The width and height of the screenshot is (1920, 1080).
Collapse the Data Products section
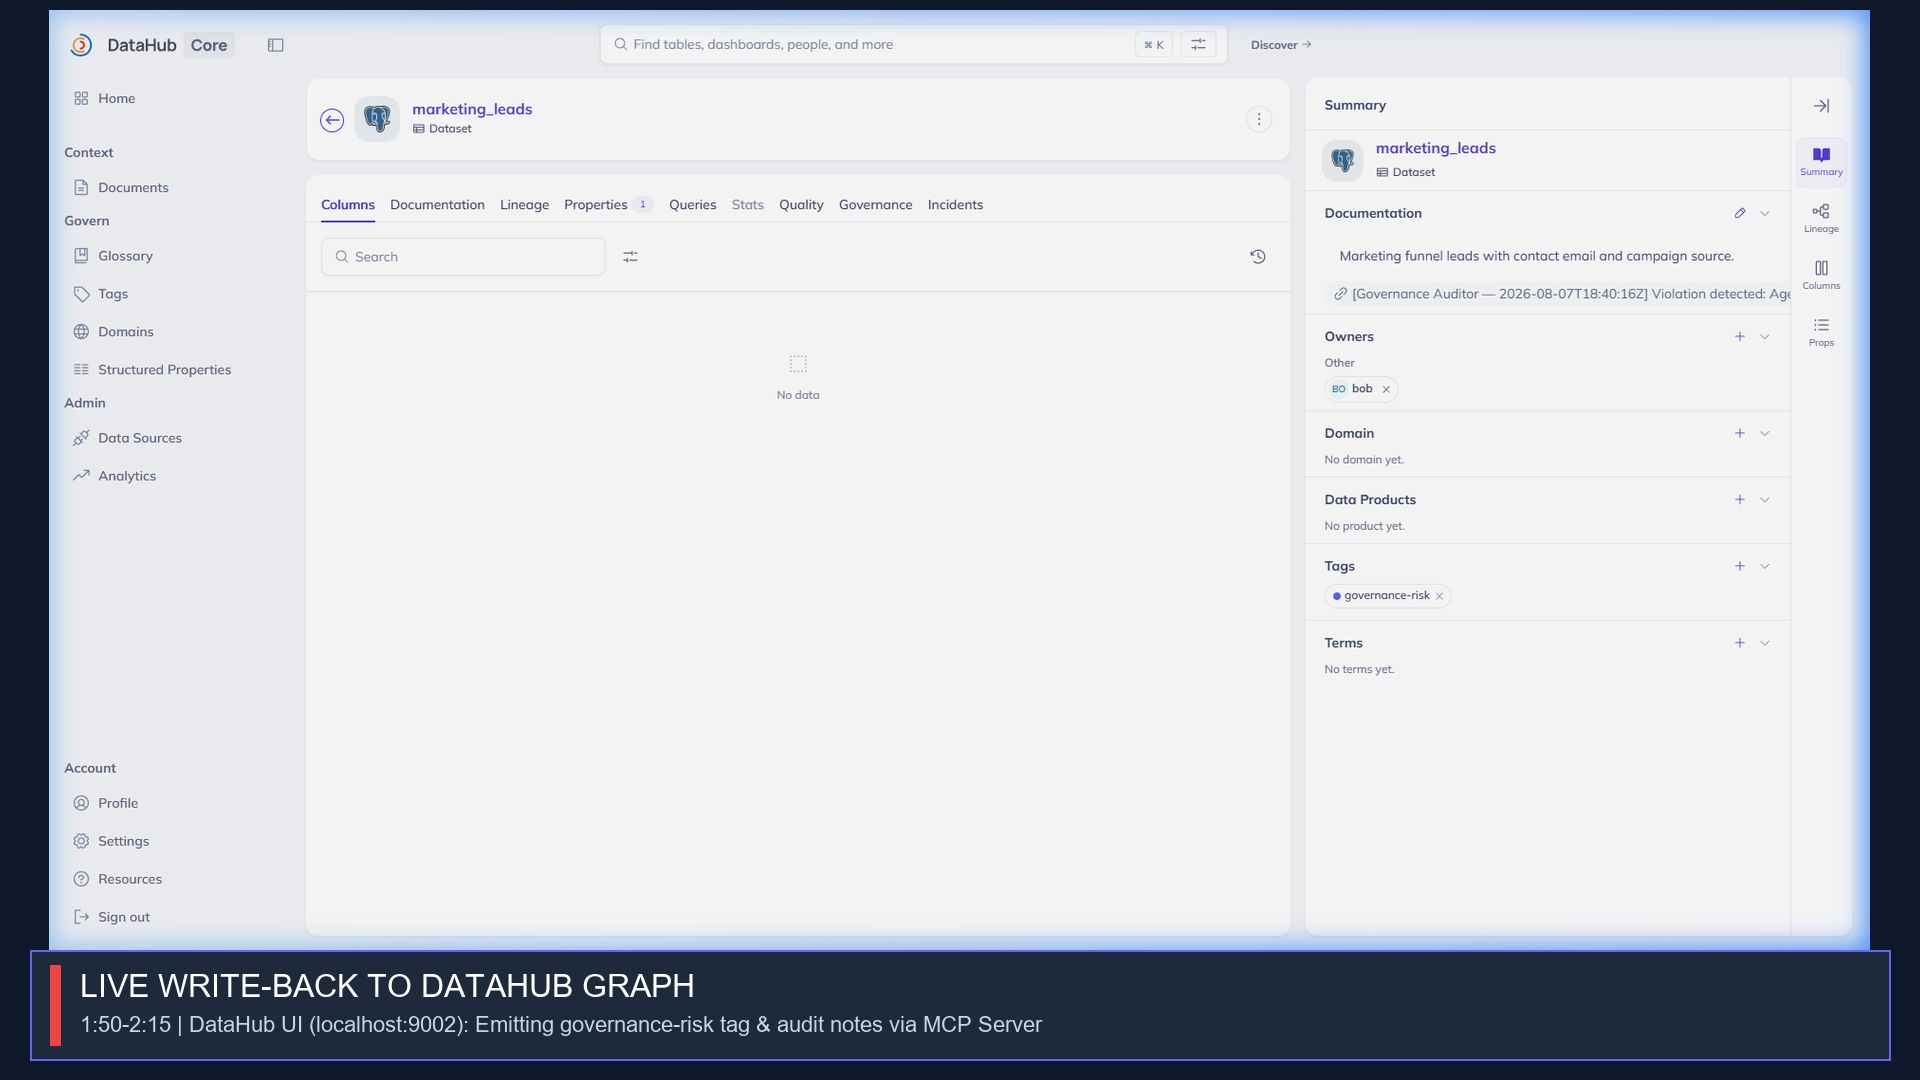tap(1765, 500)
